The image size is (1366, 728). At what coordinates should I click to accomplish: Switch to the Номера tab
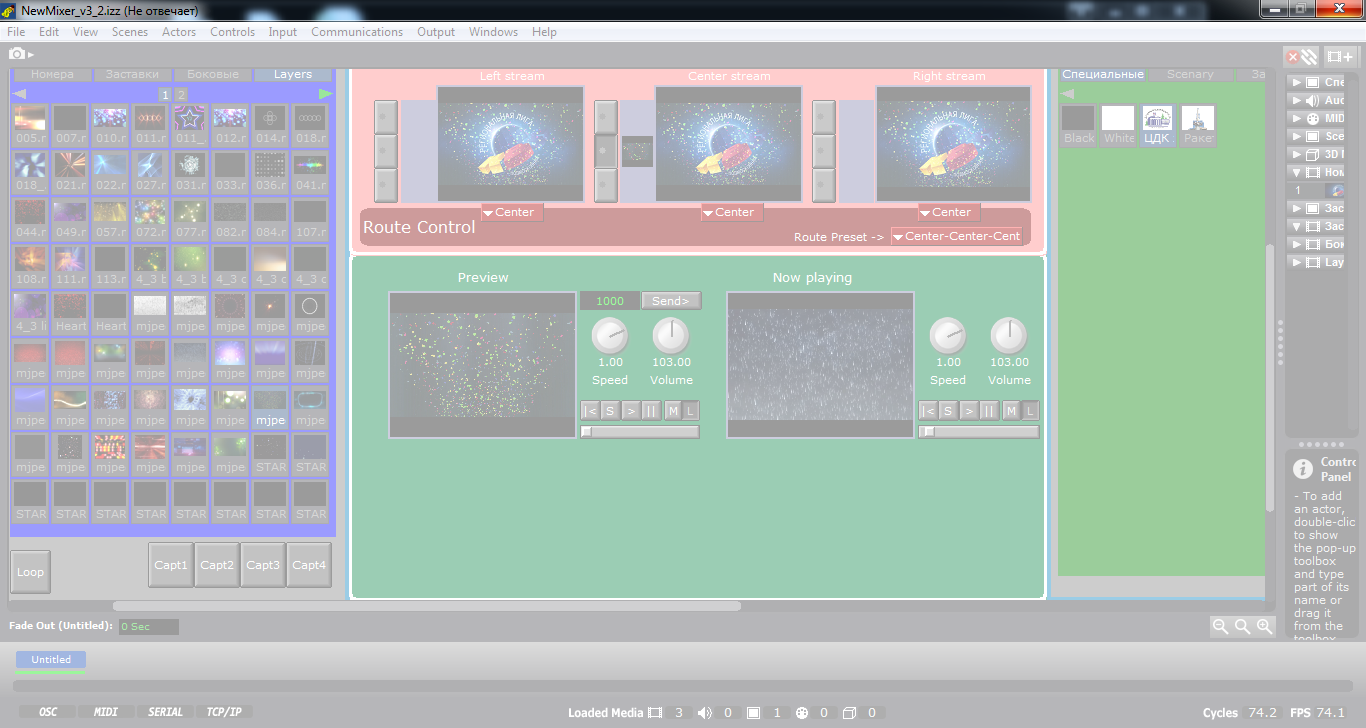pos(52,75)
